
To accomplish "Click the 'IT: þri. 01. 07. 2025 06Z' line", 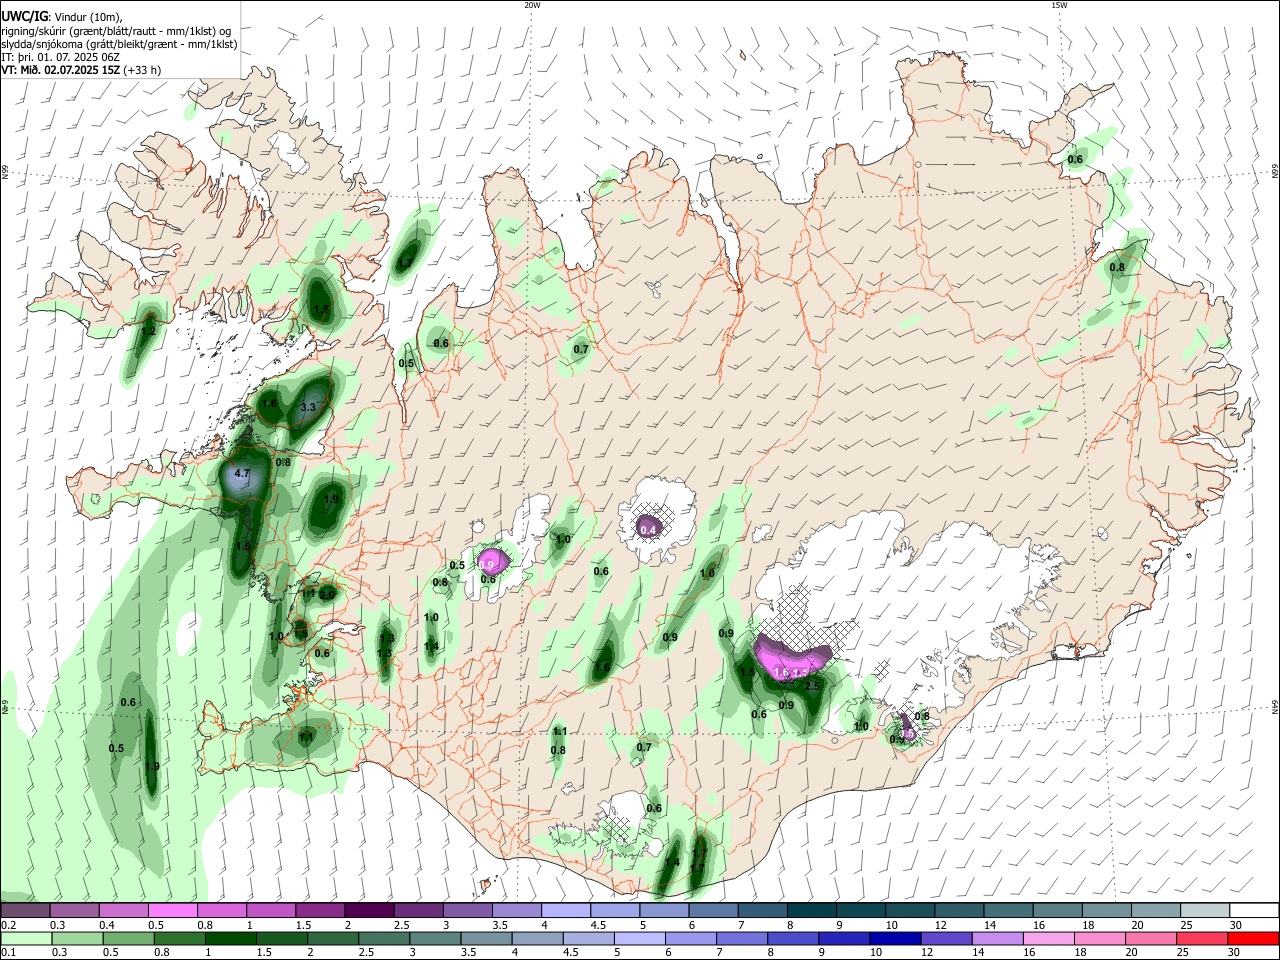I will pos(60,57).
